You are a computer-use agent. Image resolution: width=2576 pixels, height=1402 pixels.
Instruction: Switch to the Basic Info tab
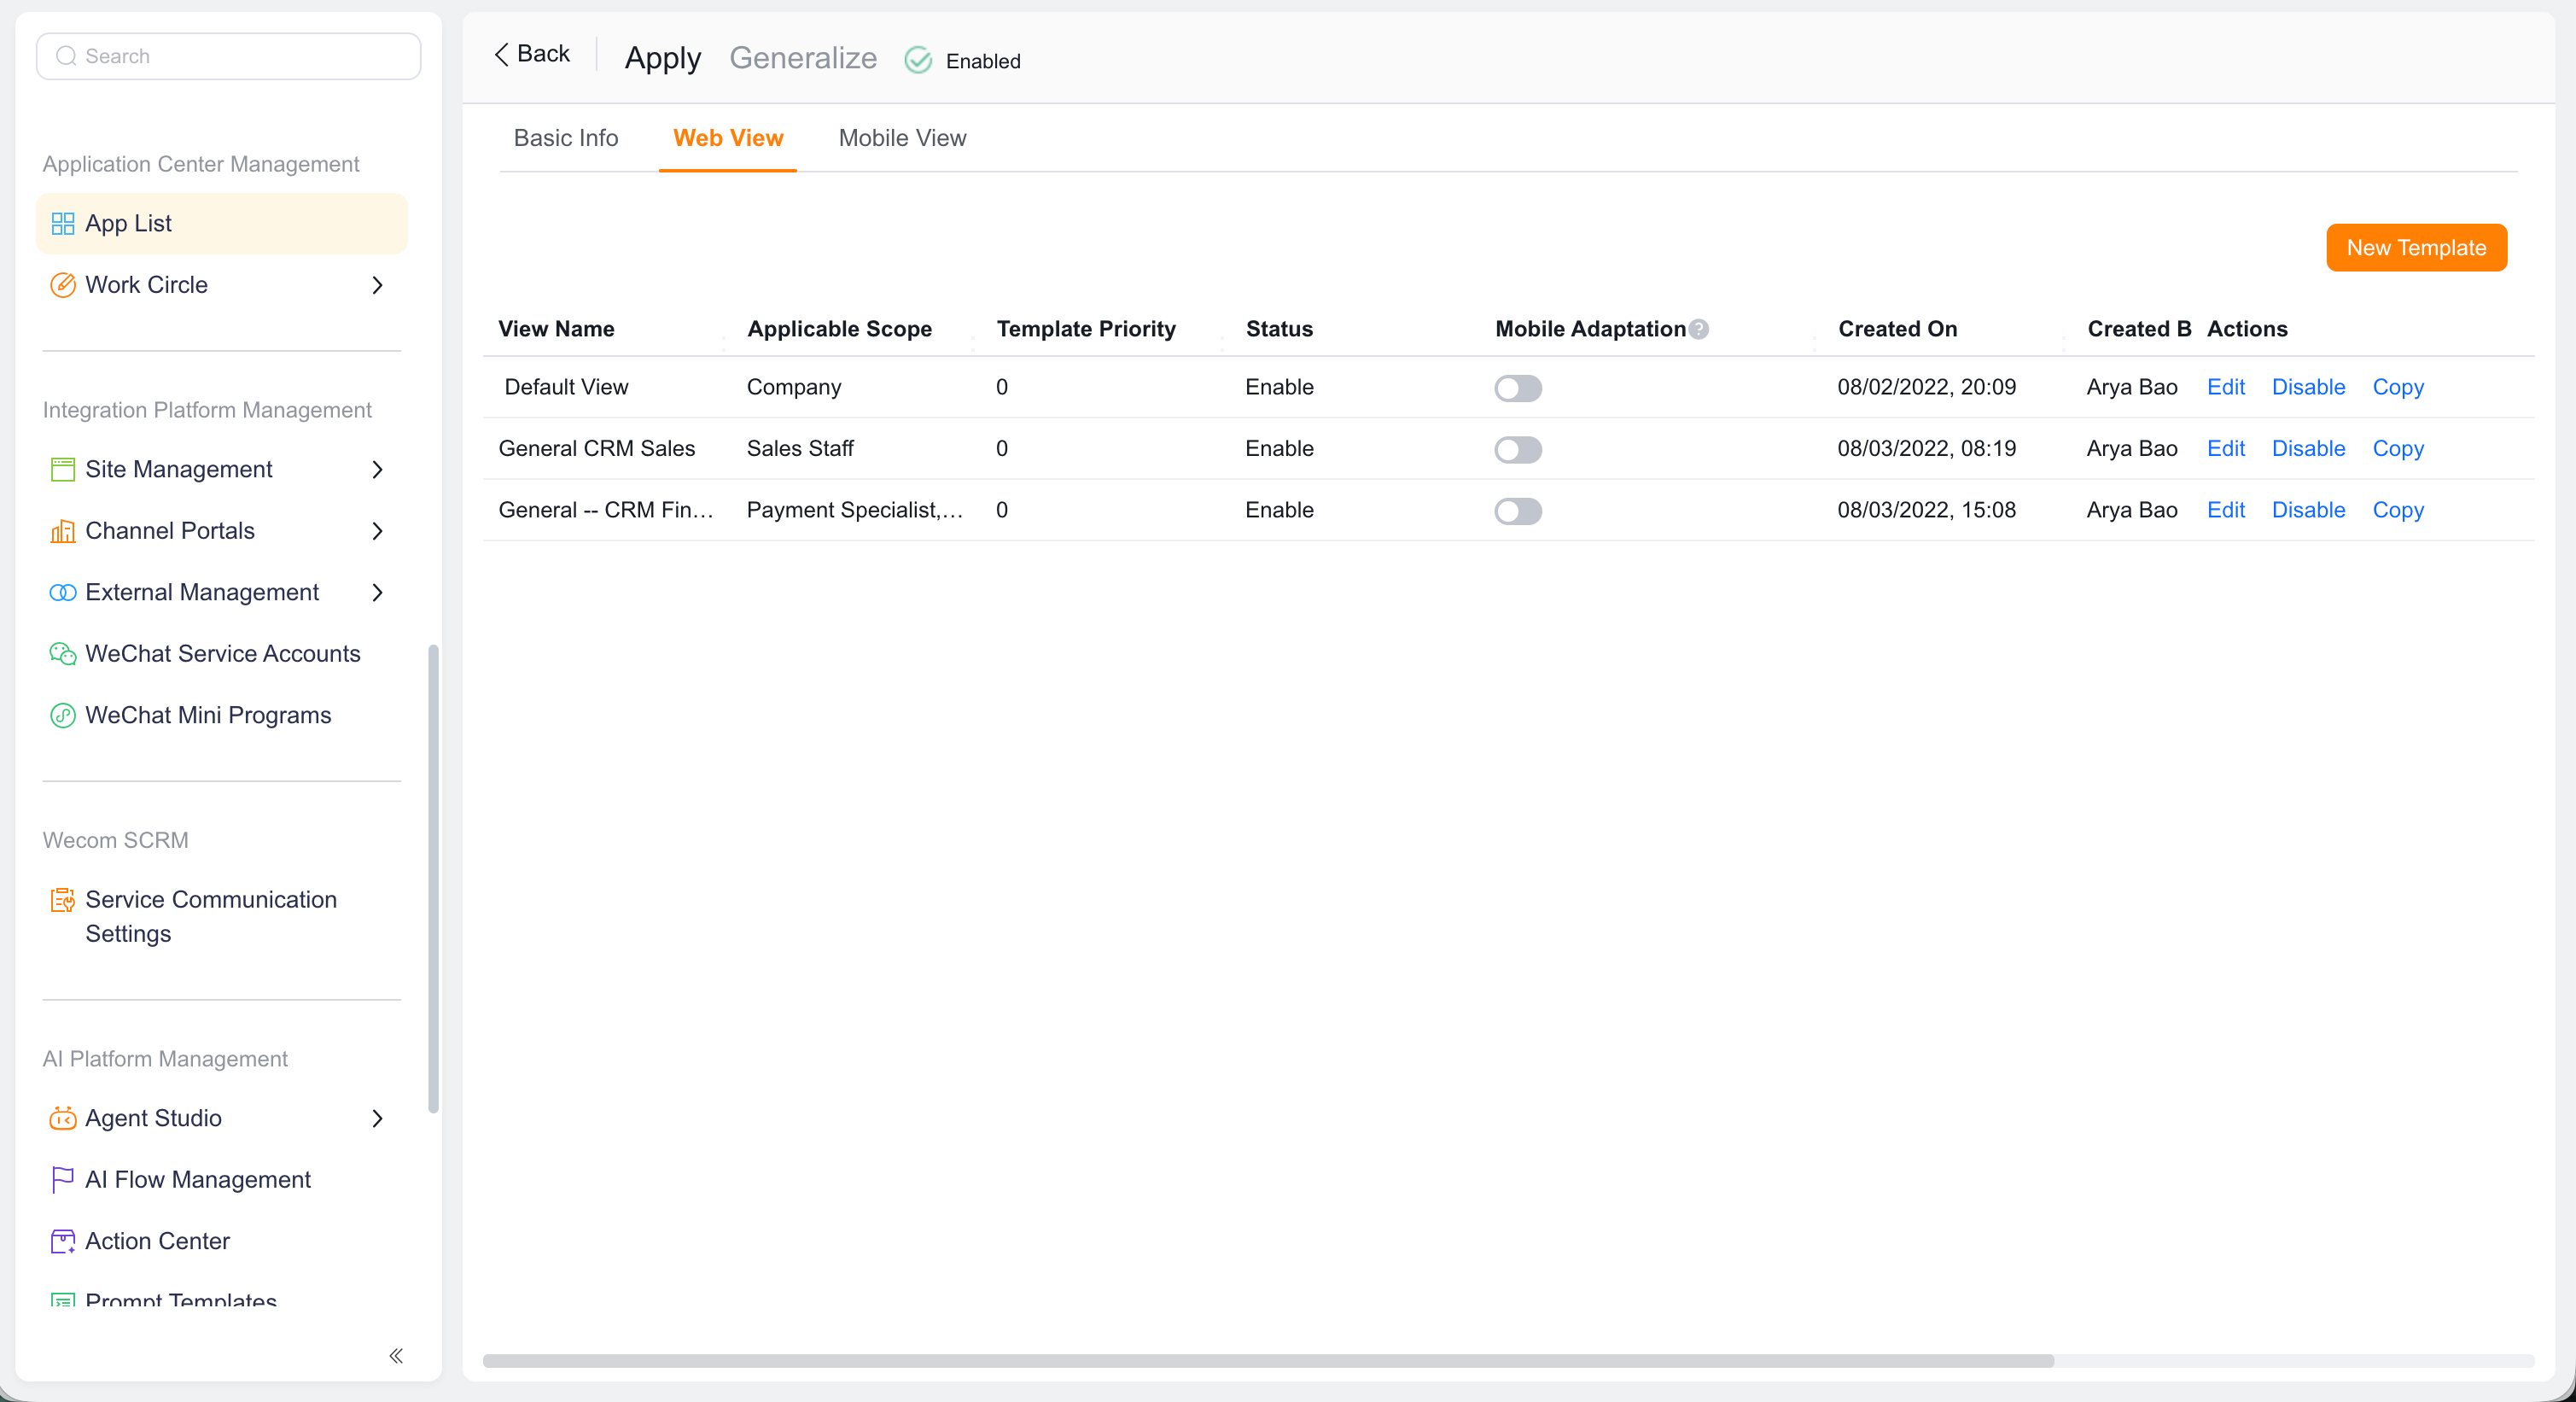[566, 138]
